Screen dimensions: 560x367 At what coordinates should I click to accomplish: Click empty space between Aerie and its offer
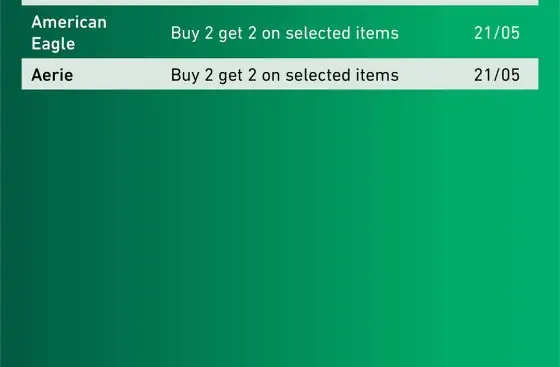coord(121,75)
